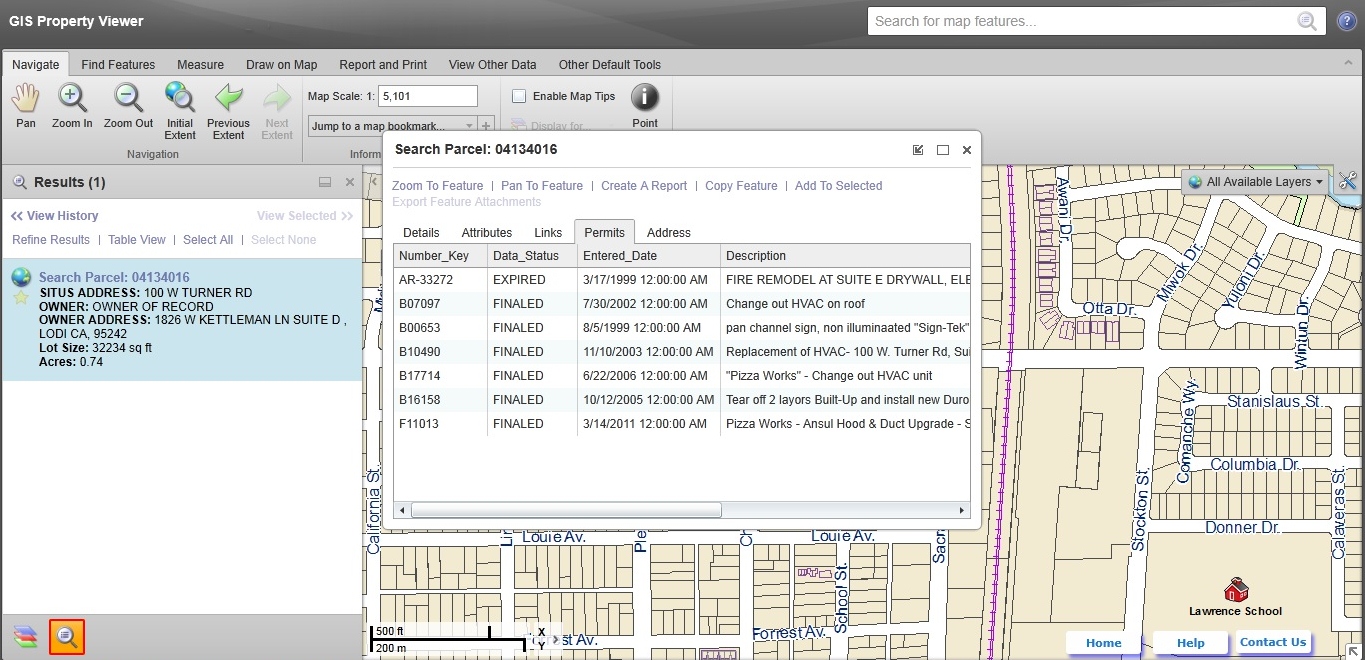Viewport: 1365px width, 660px height.
Task: Expand View Selected in results panel
Action: click(304, 215)
